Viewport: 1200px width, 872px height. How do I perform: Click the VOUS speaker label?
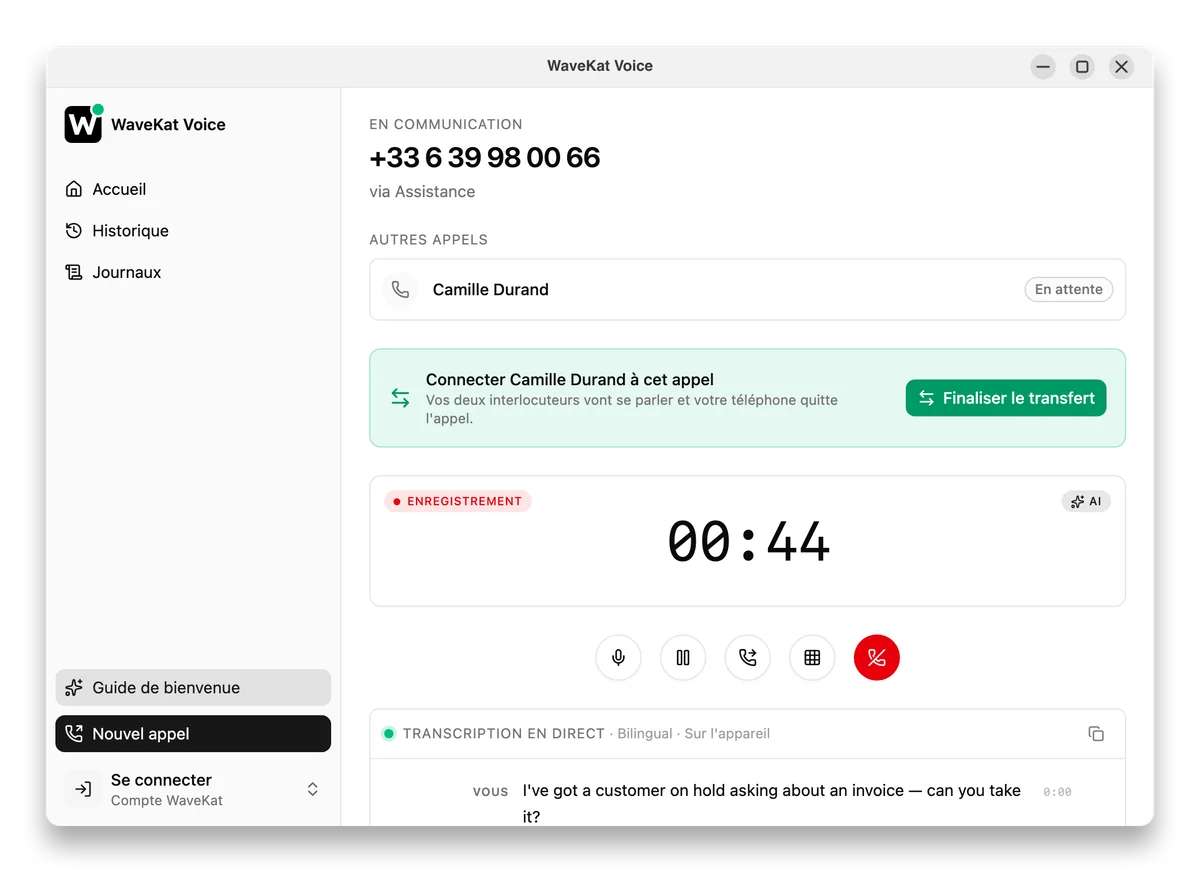pos(490,792)
